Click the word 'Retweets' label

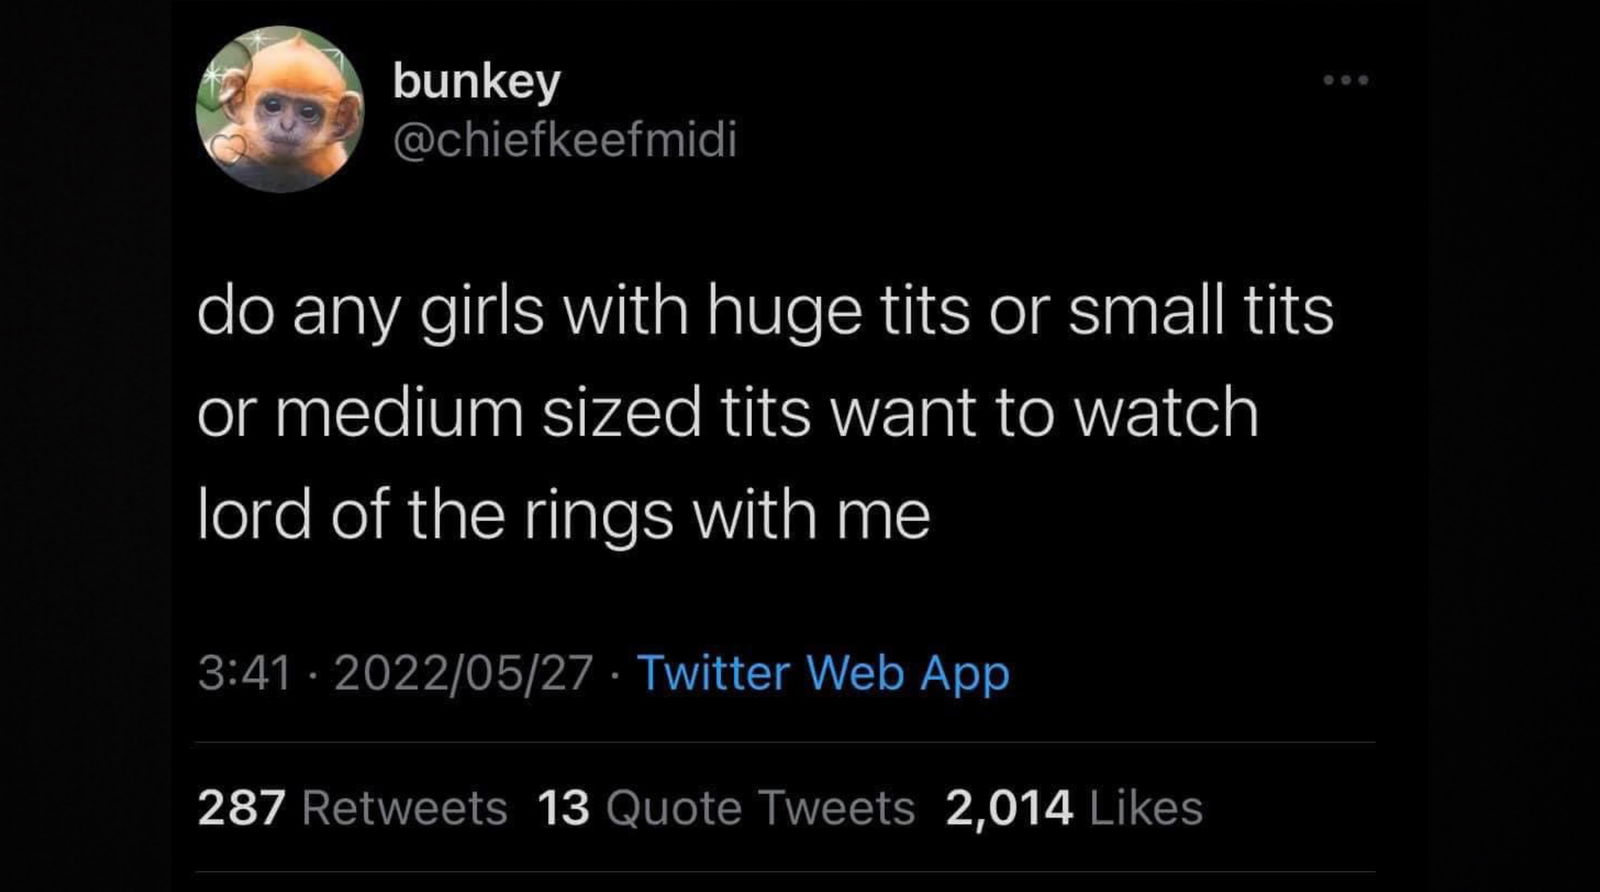404,808
